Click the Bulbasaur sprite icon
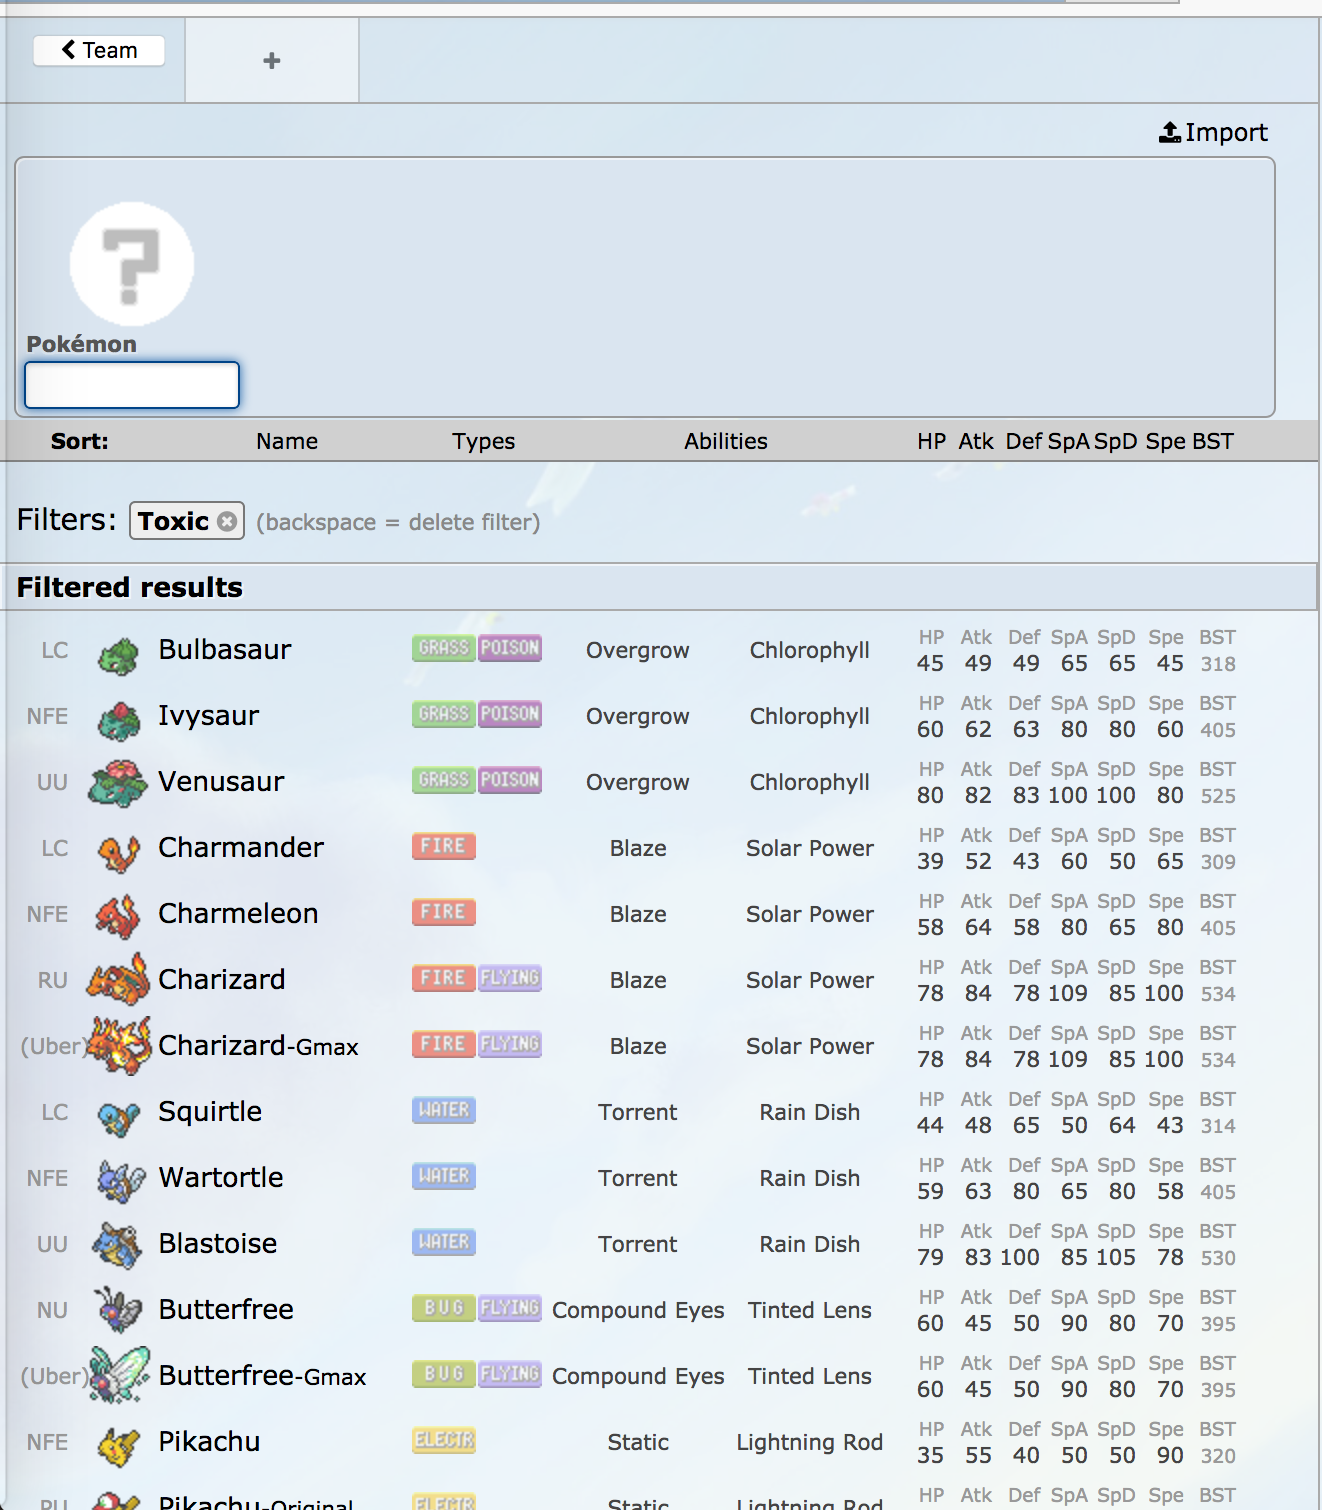 tap(119, 655)
